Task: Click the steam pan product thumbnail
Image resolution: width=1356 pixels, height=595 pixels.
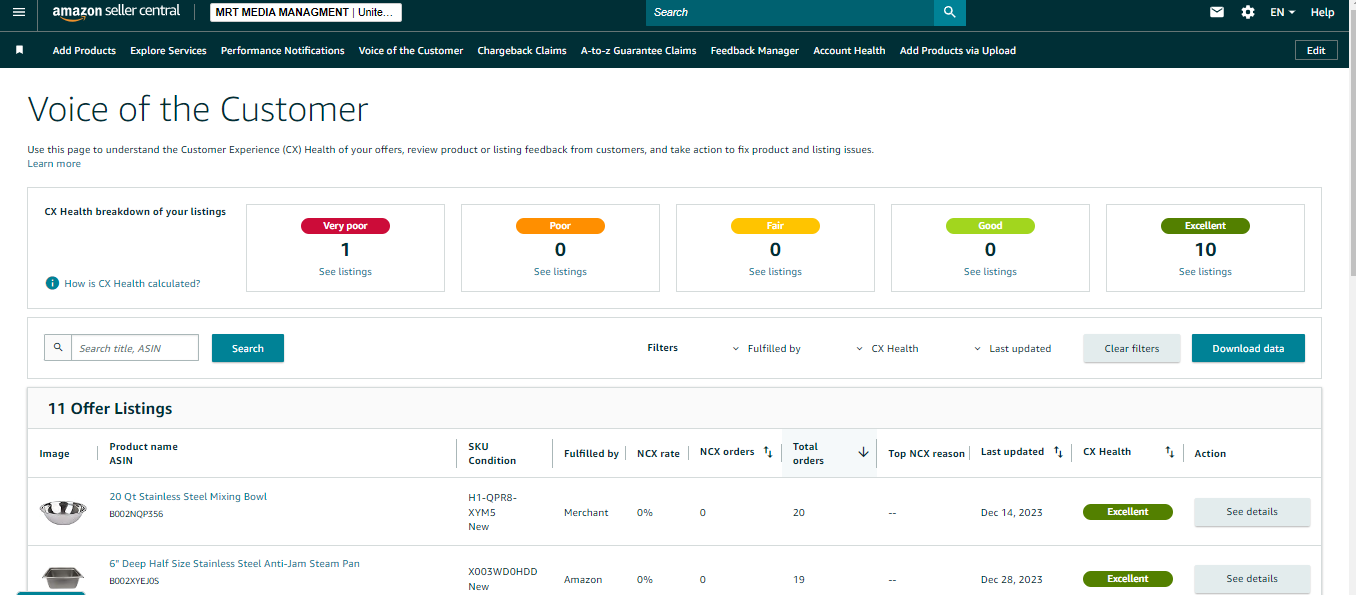Action: (x=62, y=578)
